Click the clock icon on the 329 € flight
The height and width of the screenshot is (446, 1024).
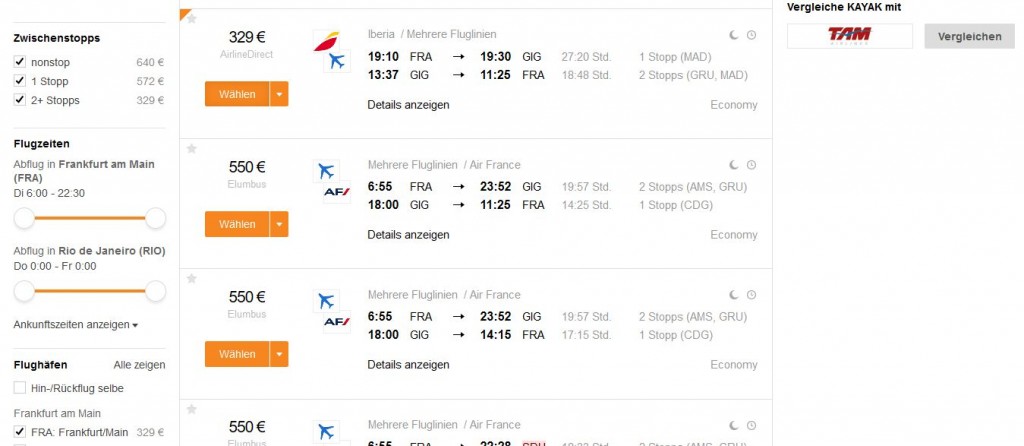(751, 35)
